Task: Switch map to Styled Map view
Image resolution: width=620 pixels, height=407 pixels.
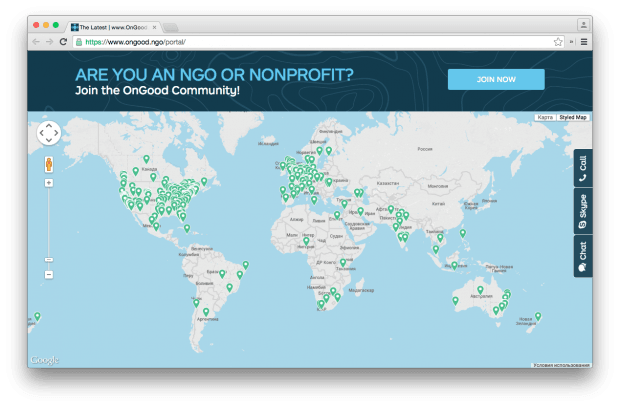Action: coord(573,117)
